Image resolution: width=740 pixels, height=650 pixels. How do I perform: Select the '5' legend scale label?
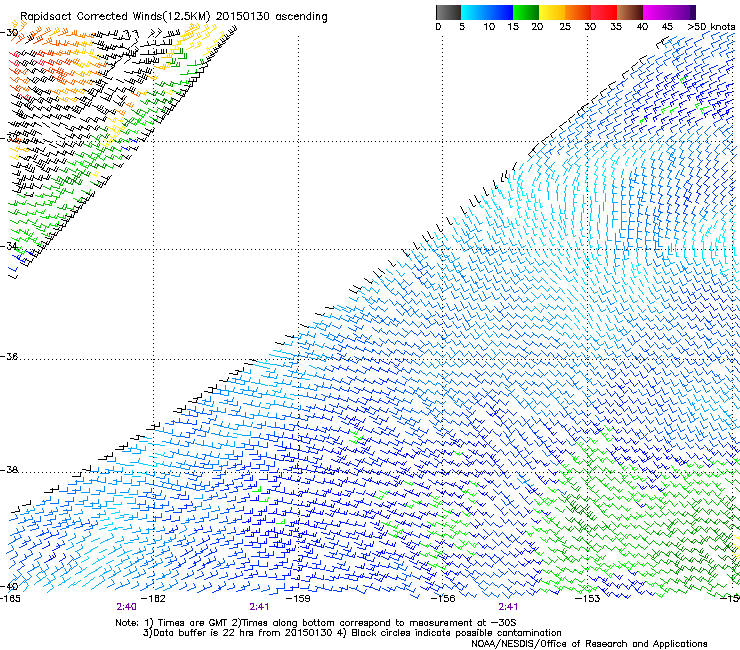(x=462, y=27)
